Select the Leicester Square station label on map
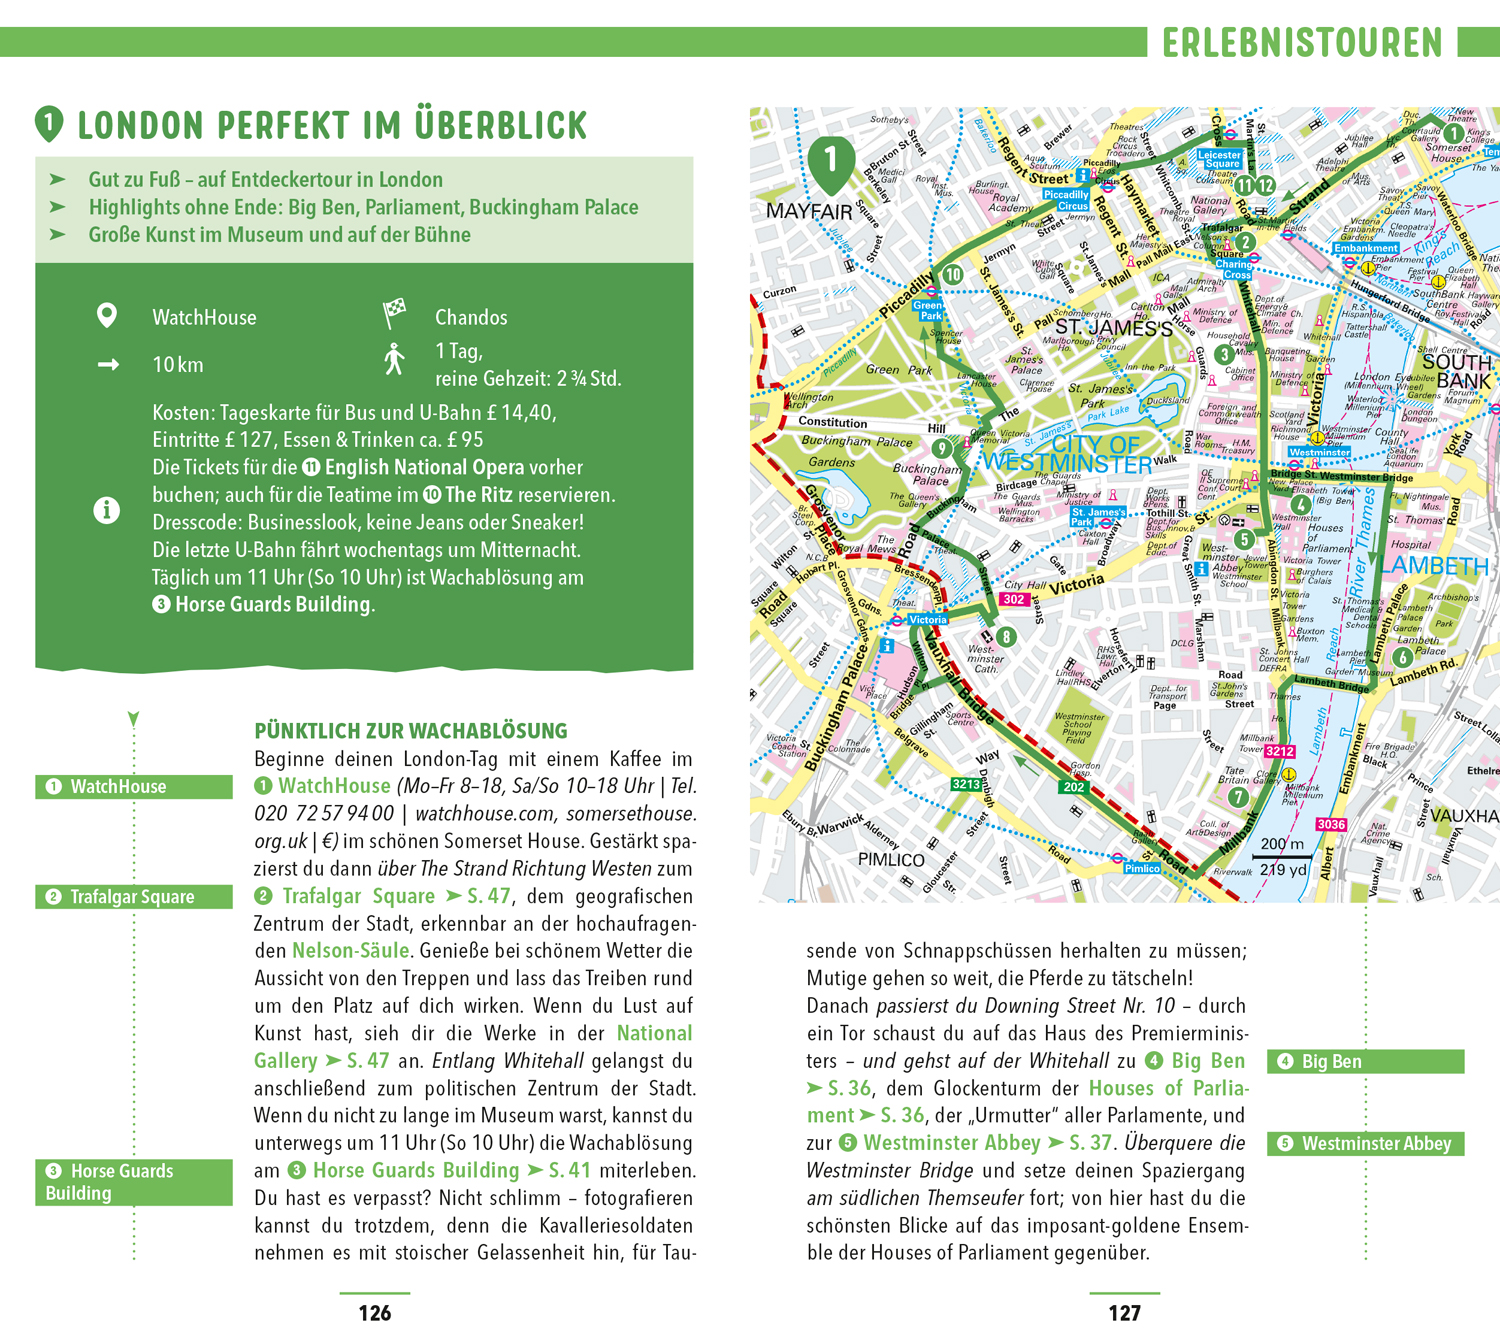 pyautogui.click(x=1219, y=159)
